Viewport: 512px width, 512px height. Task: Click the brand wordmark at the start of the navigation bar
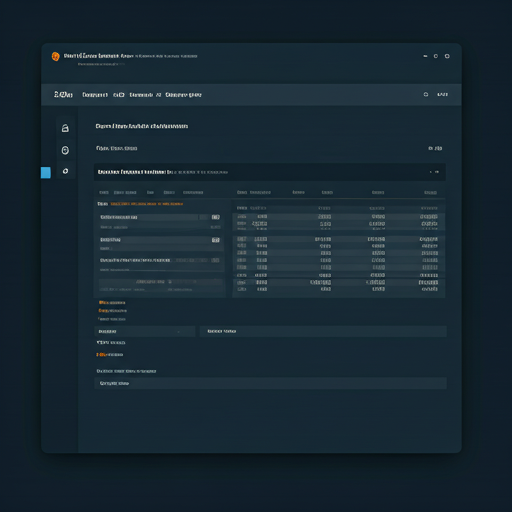[x=63, y=95]
